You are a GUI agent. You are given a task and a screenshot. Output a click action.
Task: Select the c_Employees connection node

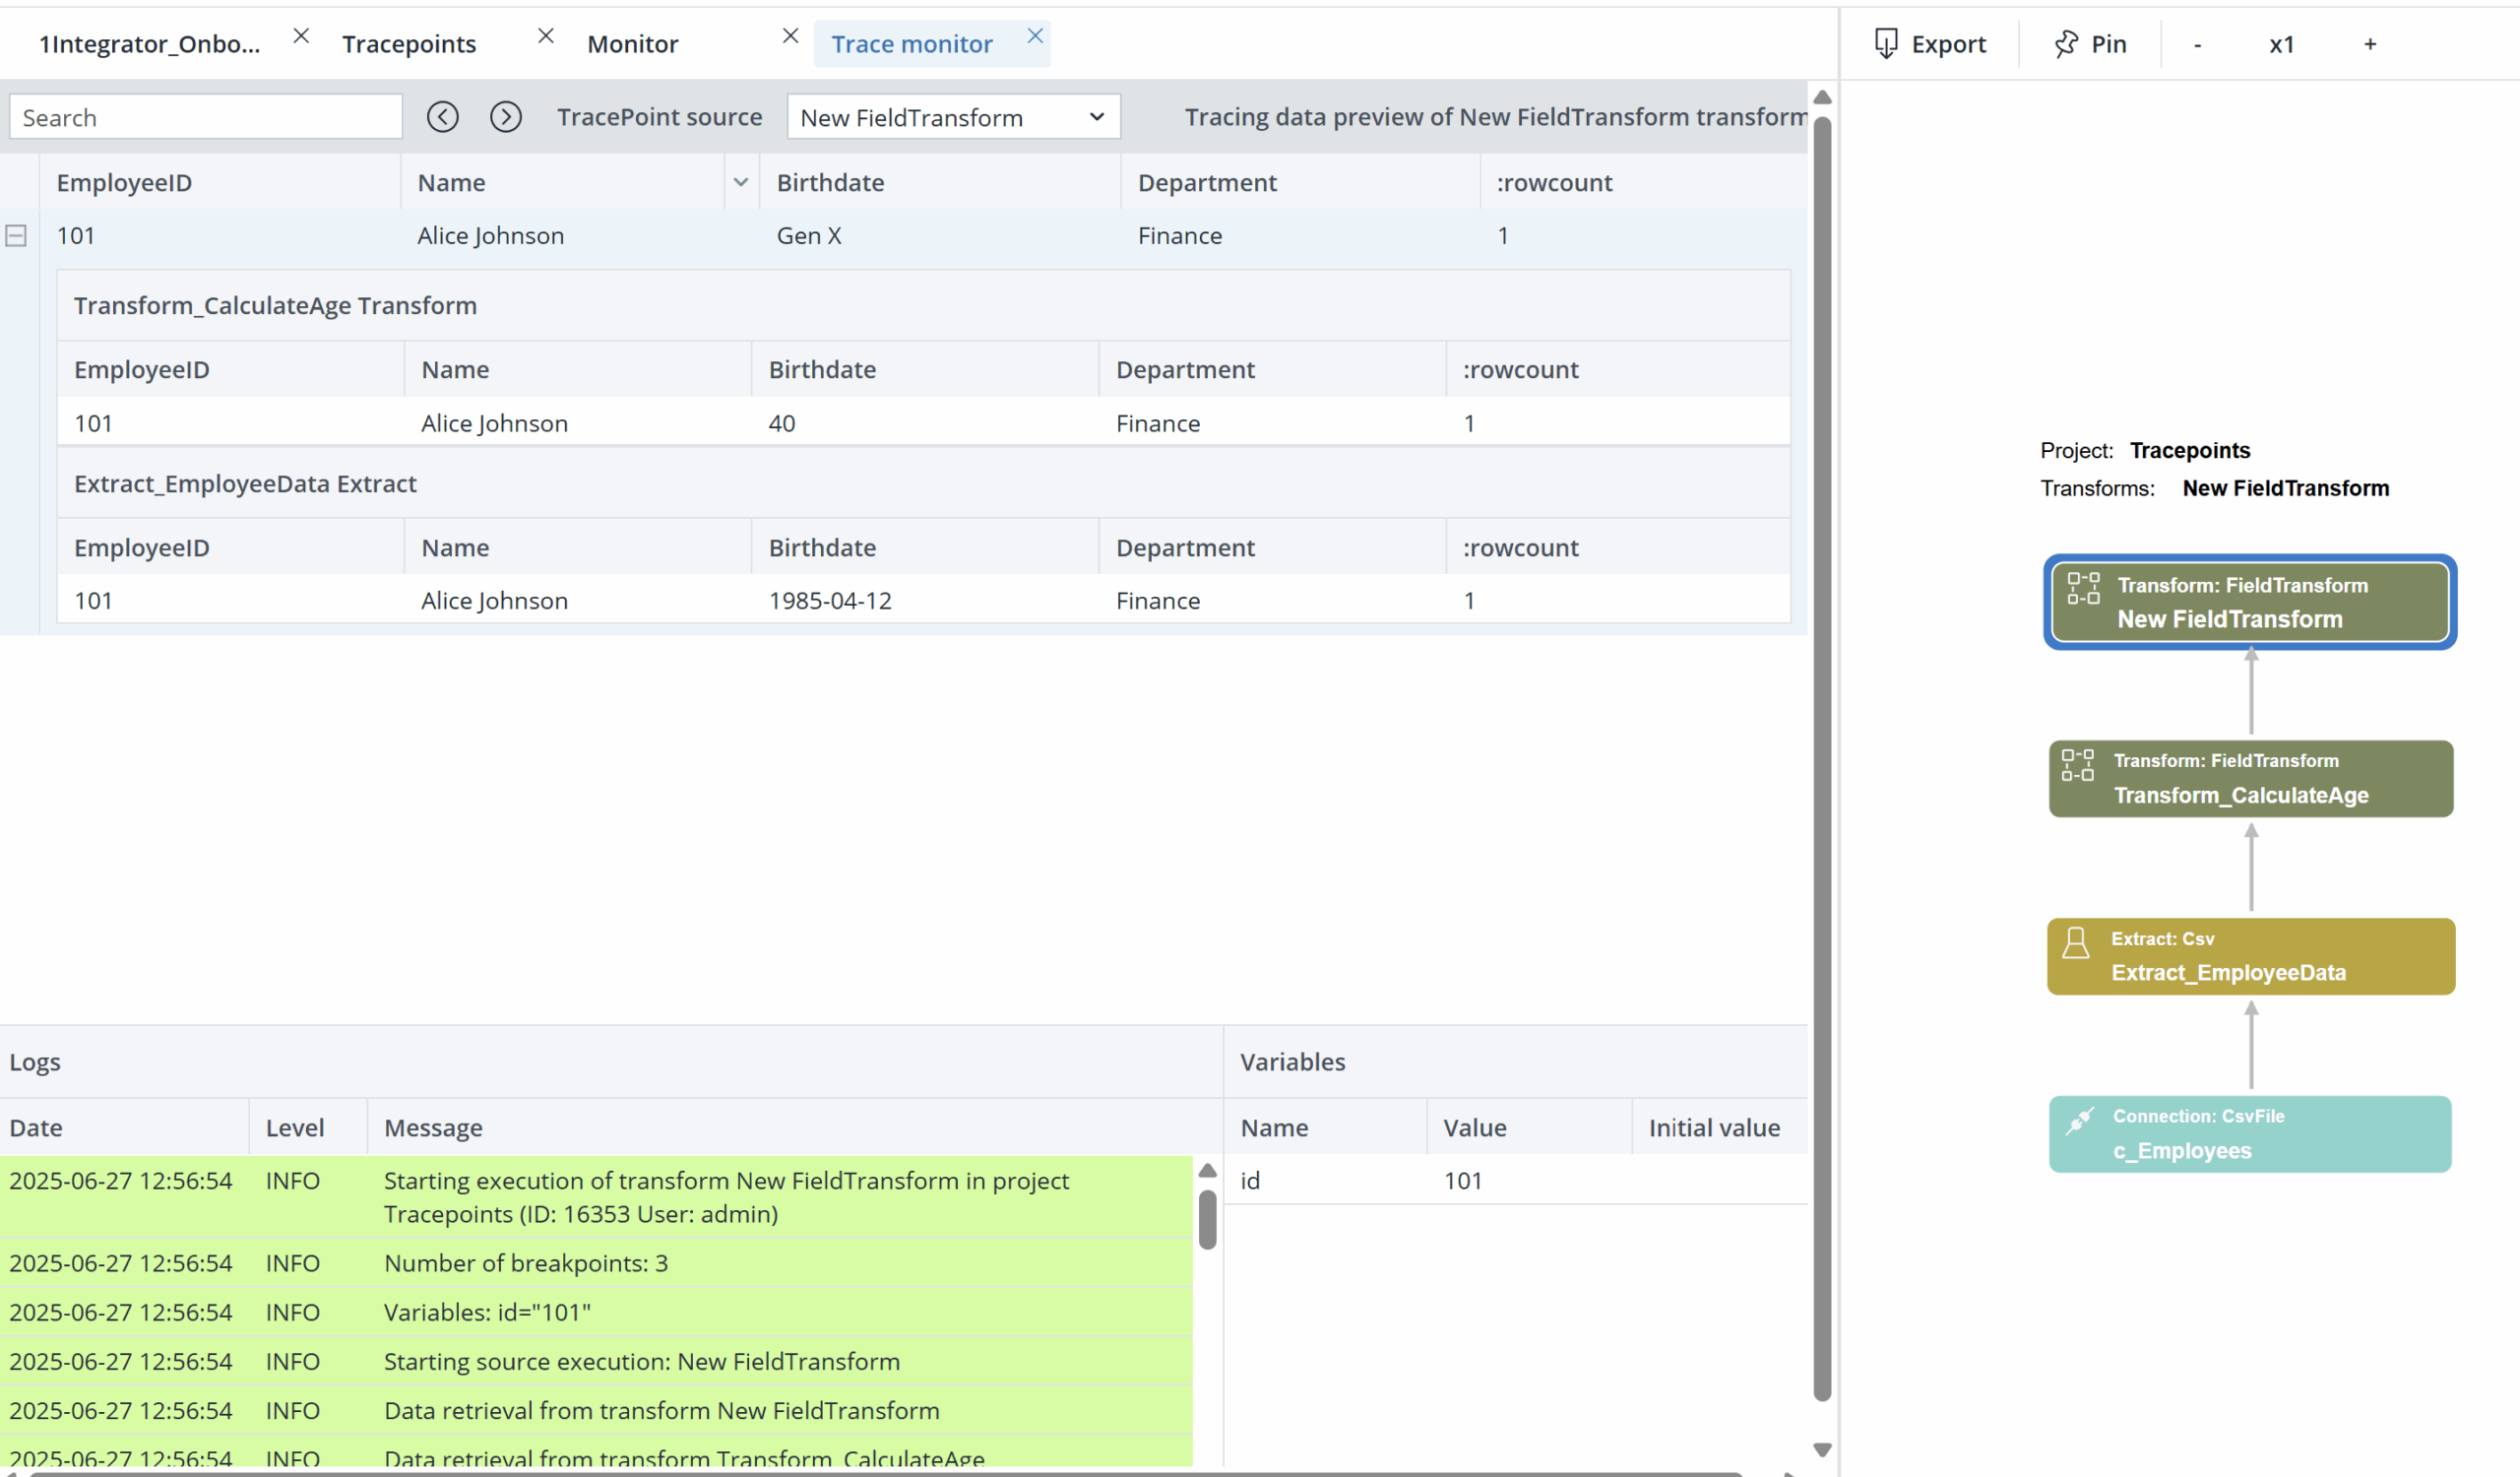(x=2251, y=1134)
